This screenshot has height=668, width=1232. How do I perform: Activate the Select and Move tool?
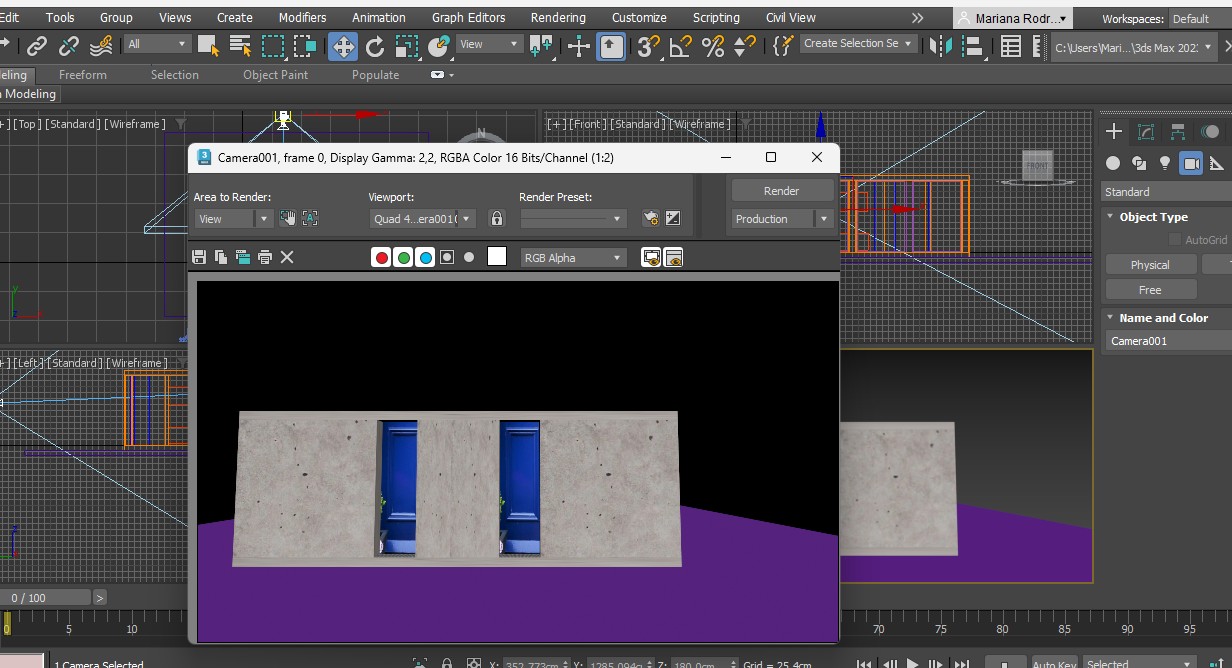tap(342, 46)
